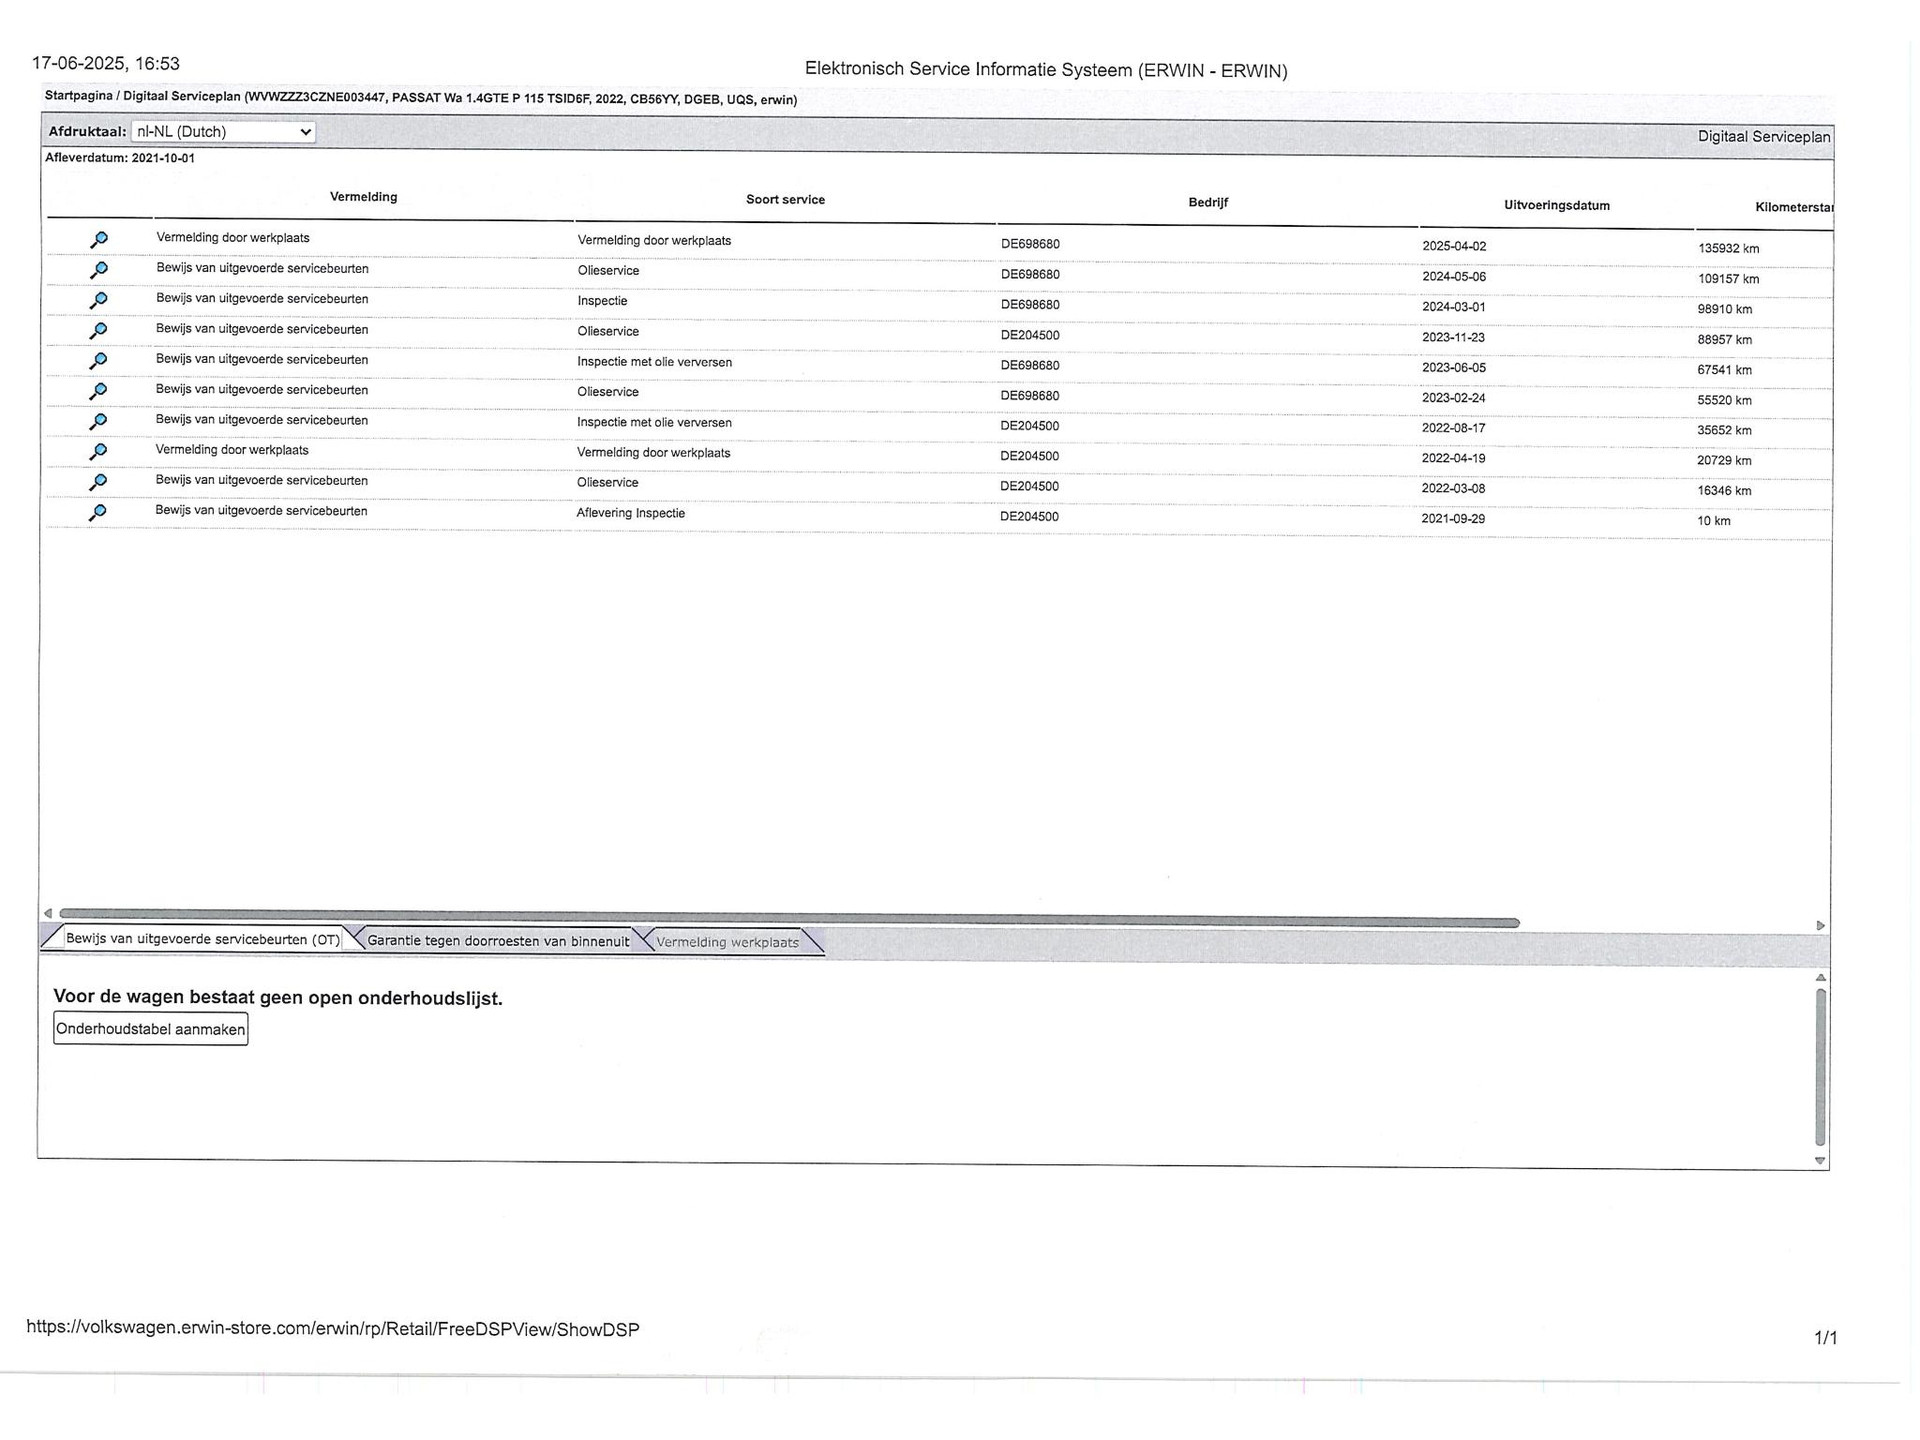Open details of 2024-03-01 Inspectie entry

tap(99, 300)
